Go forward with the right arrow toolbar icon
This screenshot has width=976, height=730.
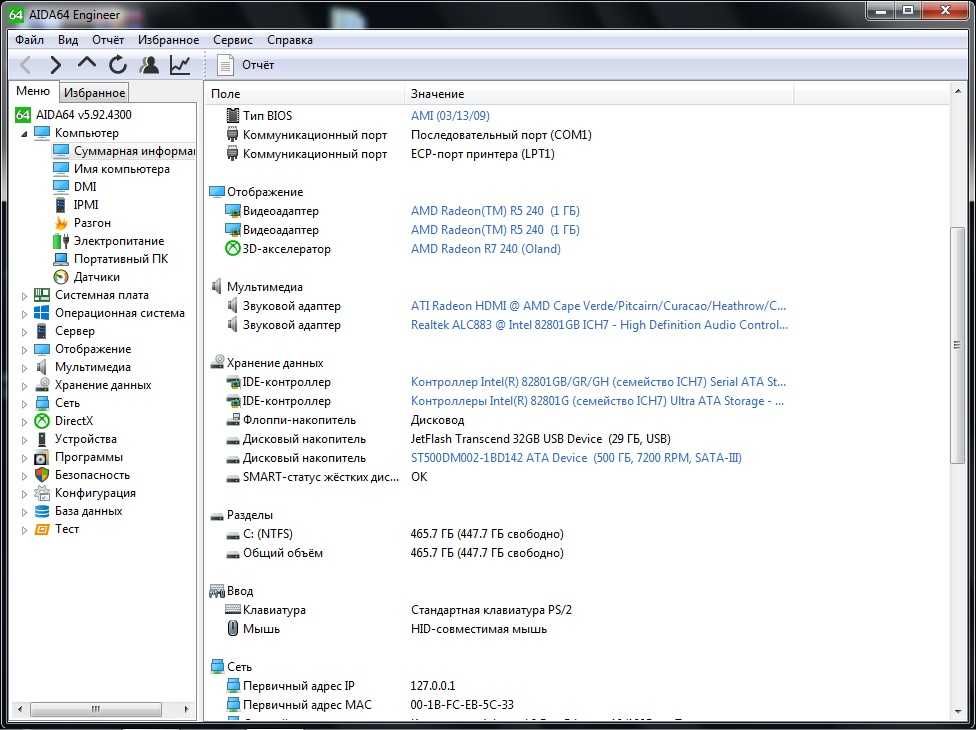pos(56,65)
